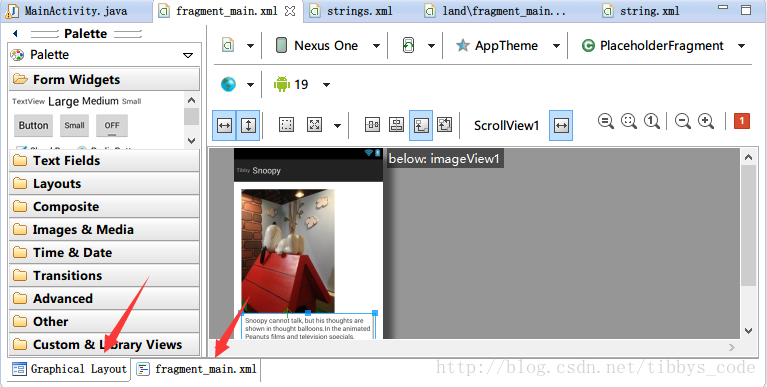The height and width of the screenshot is (387, 767).
Task: Minimize the editor area
Action: 722,8
